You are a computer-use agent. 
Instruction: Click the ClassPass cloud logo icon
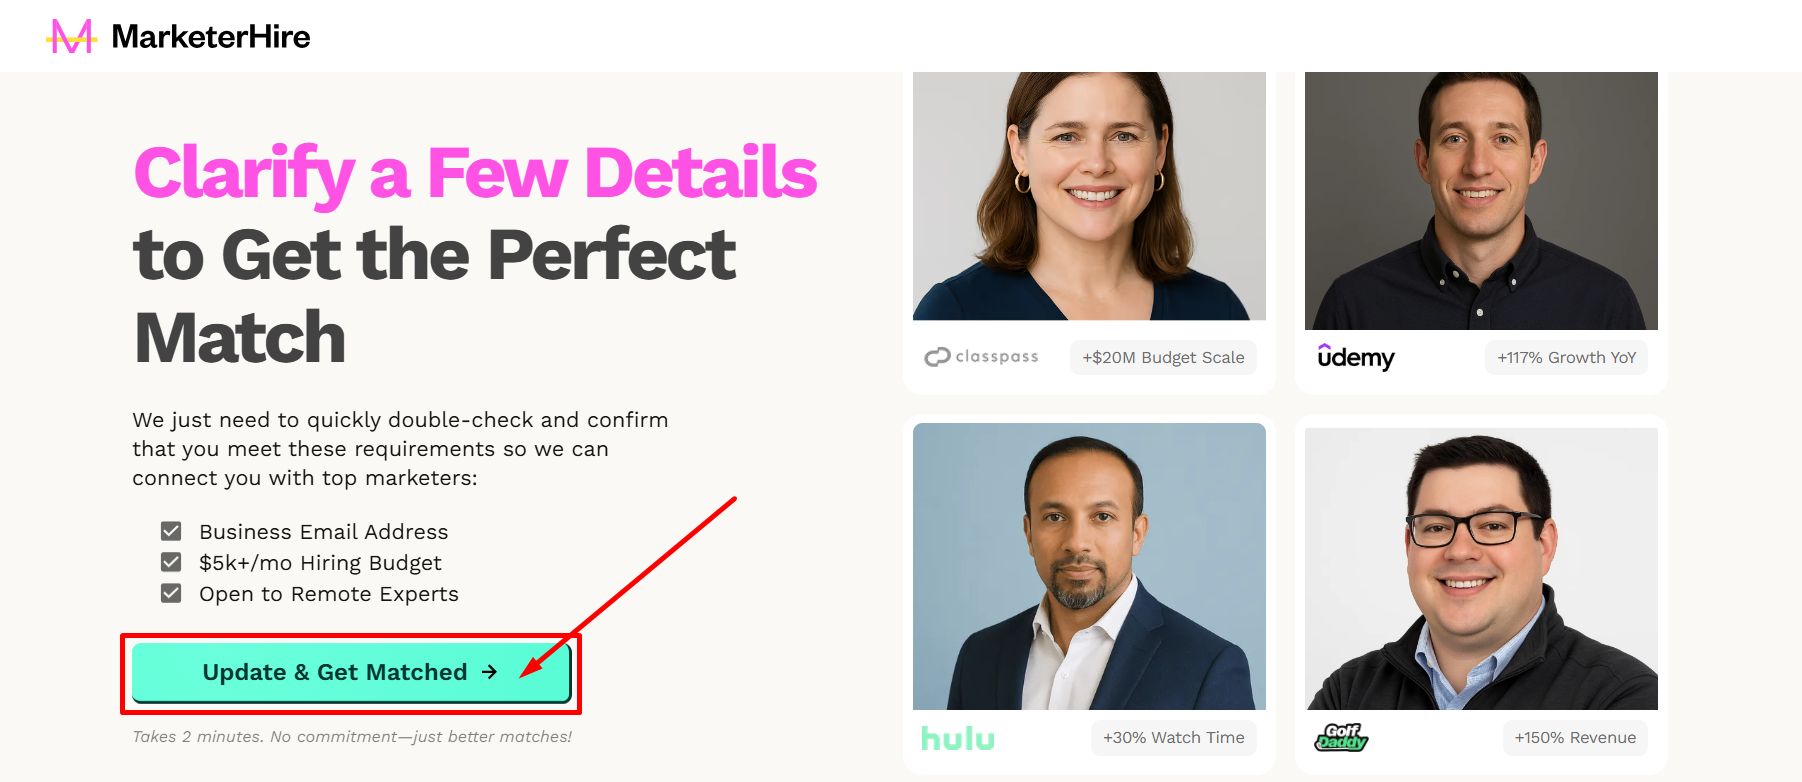click(x=936, y=356)
